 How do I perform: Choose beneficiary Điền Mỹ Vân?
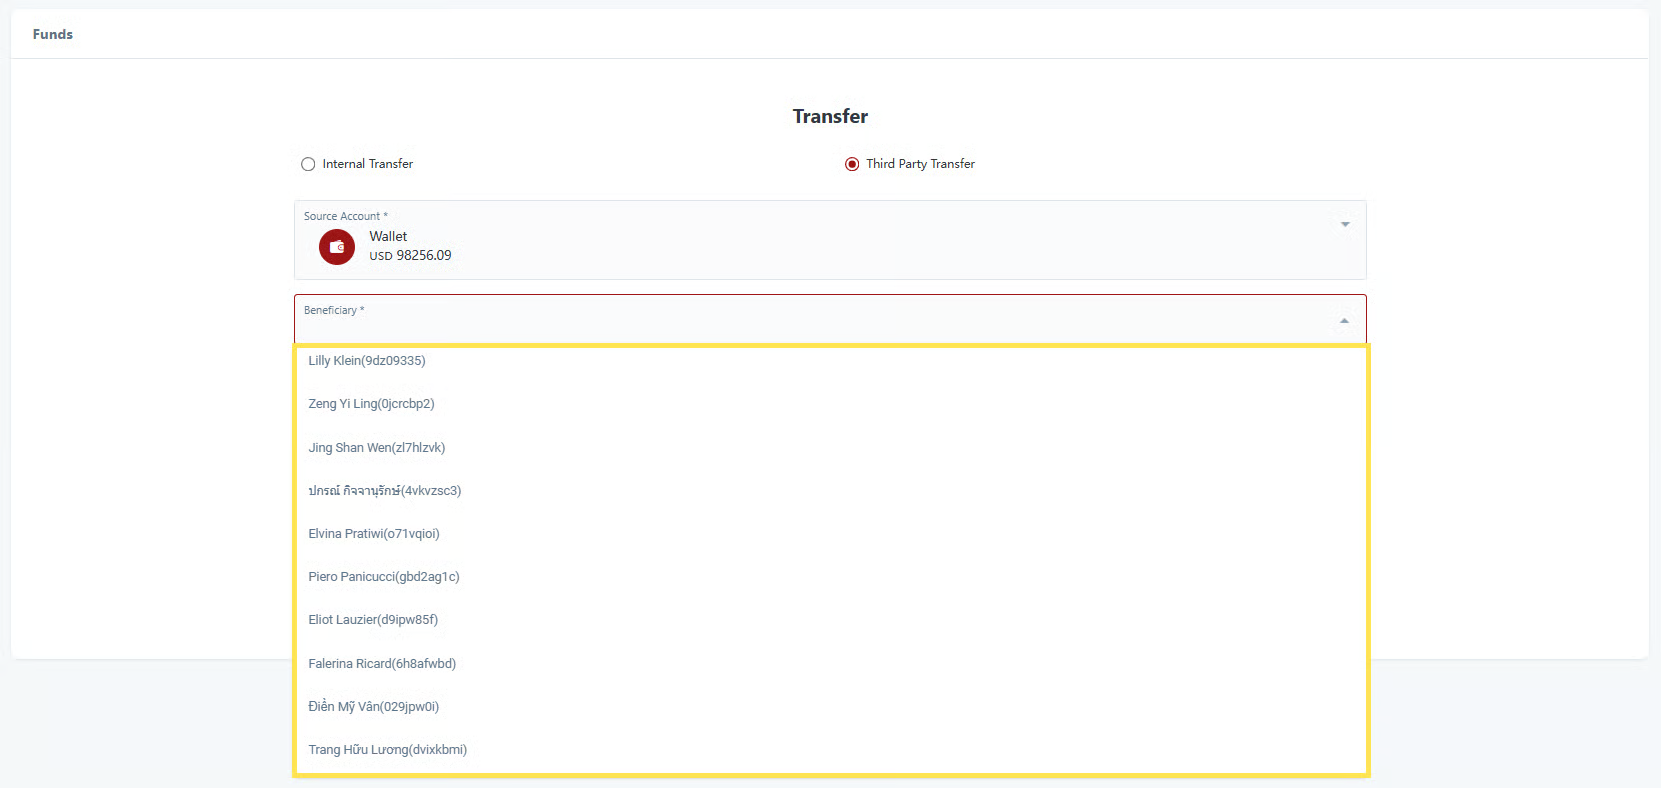click(373, 707)
